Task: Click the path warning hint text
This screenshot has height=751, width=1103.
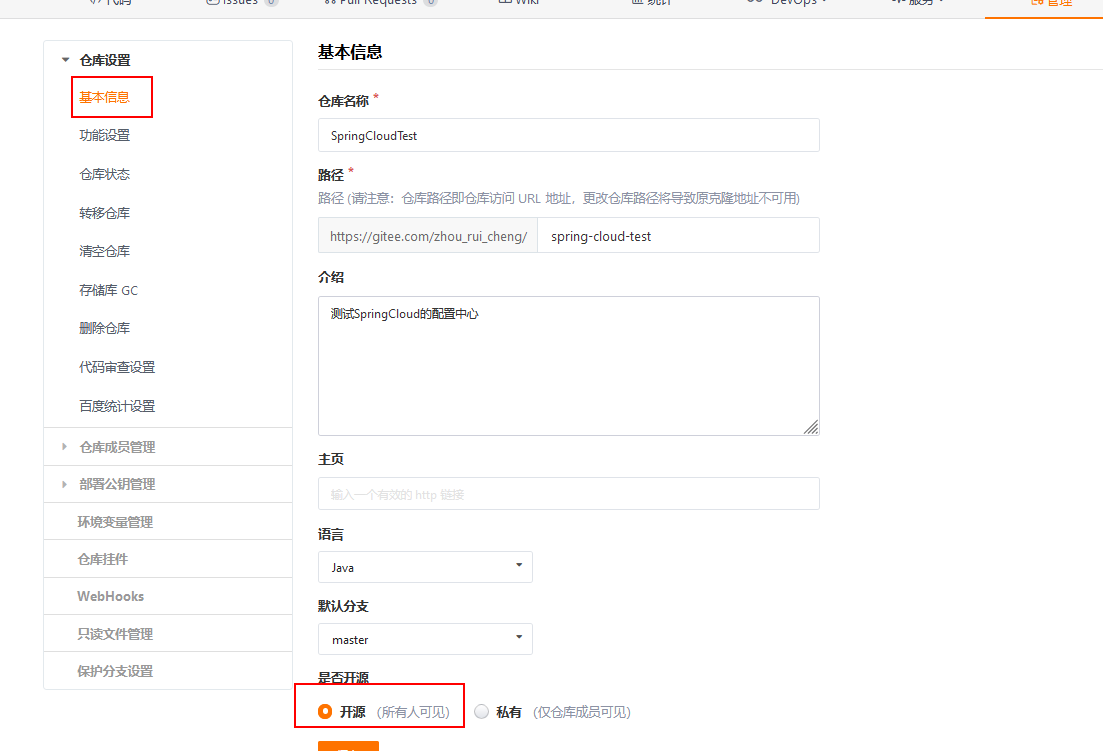Action: pyautogui.click(x=559, y=198)
